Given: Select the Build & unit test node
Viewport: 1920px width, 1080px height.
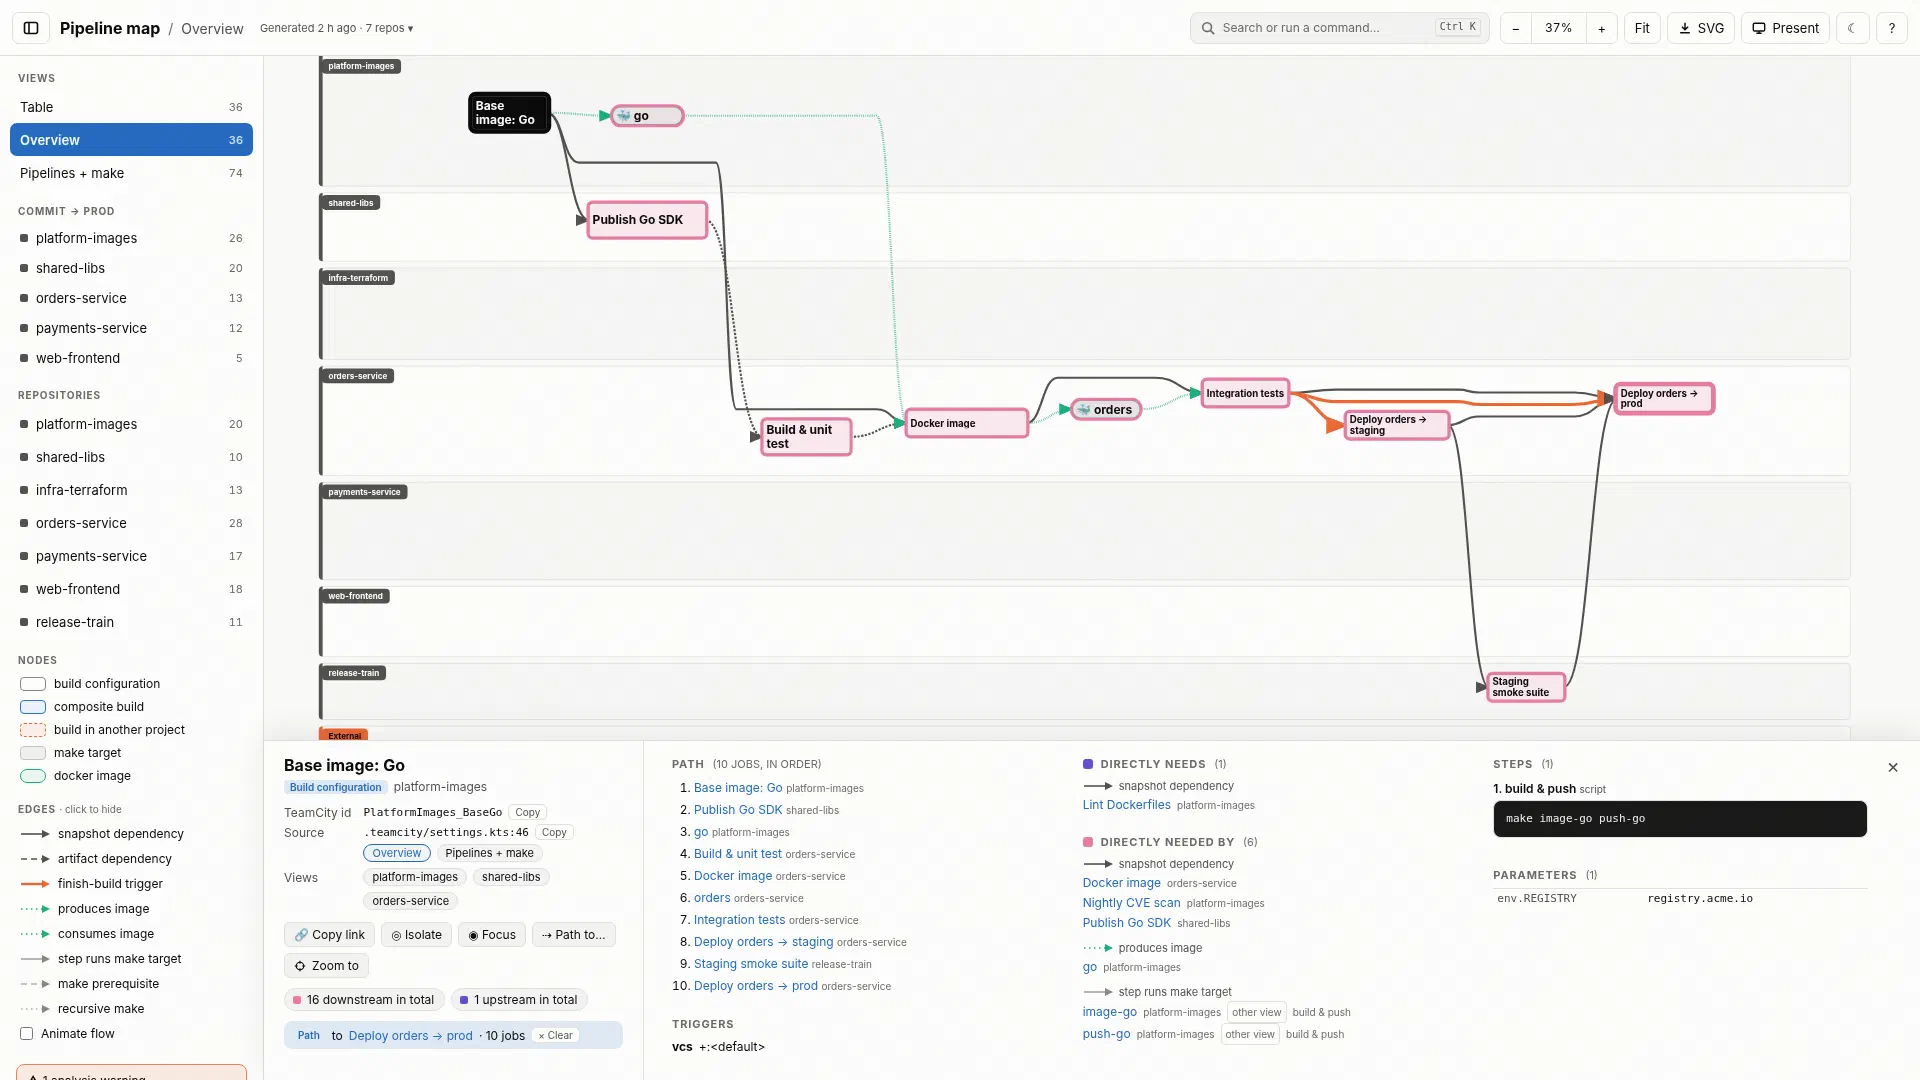Looking at the screenshot, I should (806, 437).
